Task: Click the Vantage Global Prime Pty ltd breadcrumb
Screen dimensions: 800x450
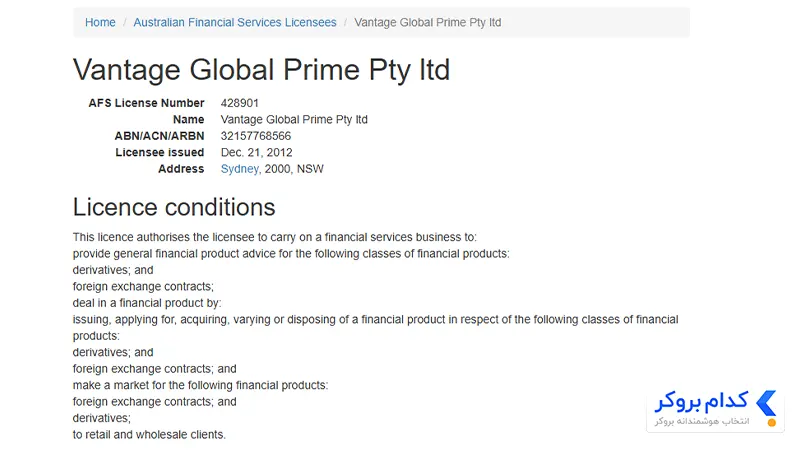Action: 428,22
